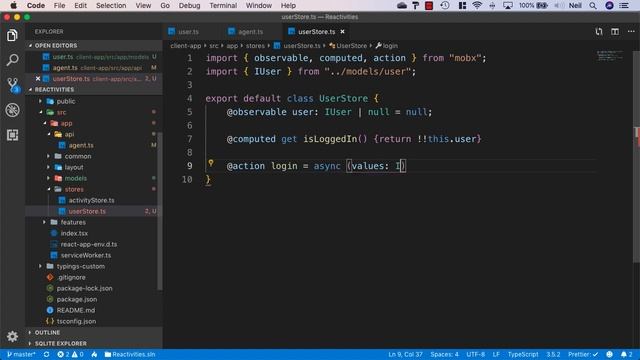Close userStore.ts in Open Editors list

tap(38, 78)
